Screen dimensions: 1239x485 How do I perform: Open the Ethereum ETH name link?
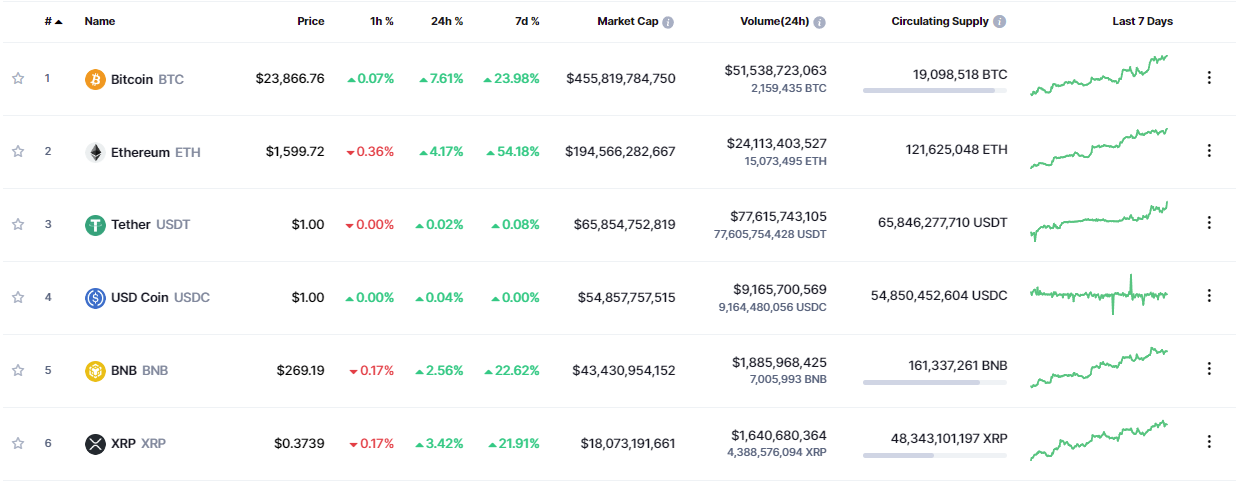(x=156, y=152)
